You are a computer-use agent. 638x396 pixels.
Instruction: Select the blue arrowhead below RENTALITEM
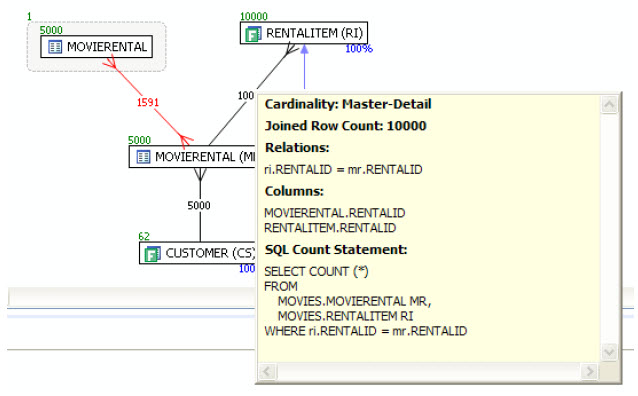(x=304, y=49)
